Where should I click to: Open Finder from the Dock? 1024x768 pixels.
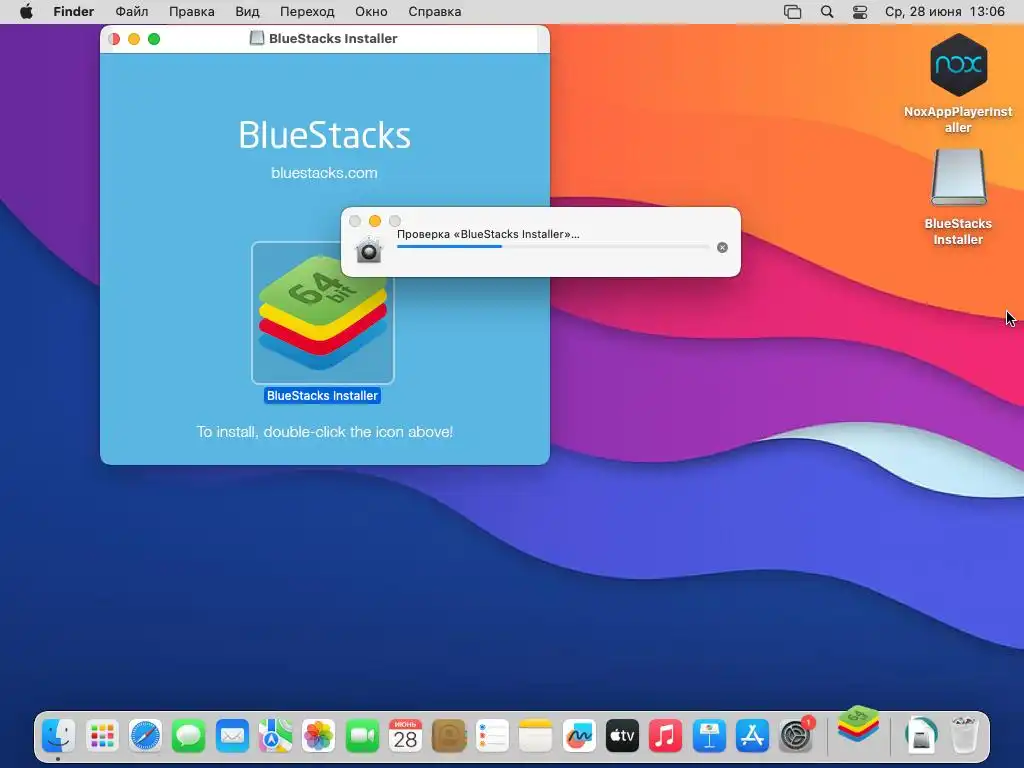point(59,737)
